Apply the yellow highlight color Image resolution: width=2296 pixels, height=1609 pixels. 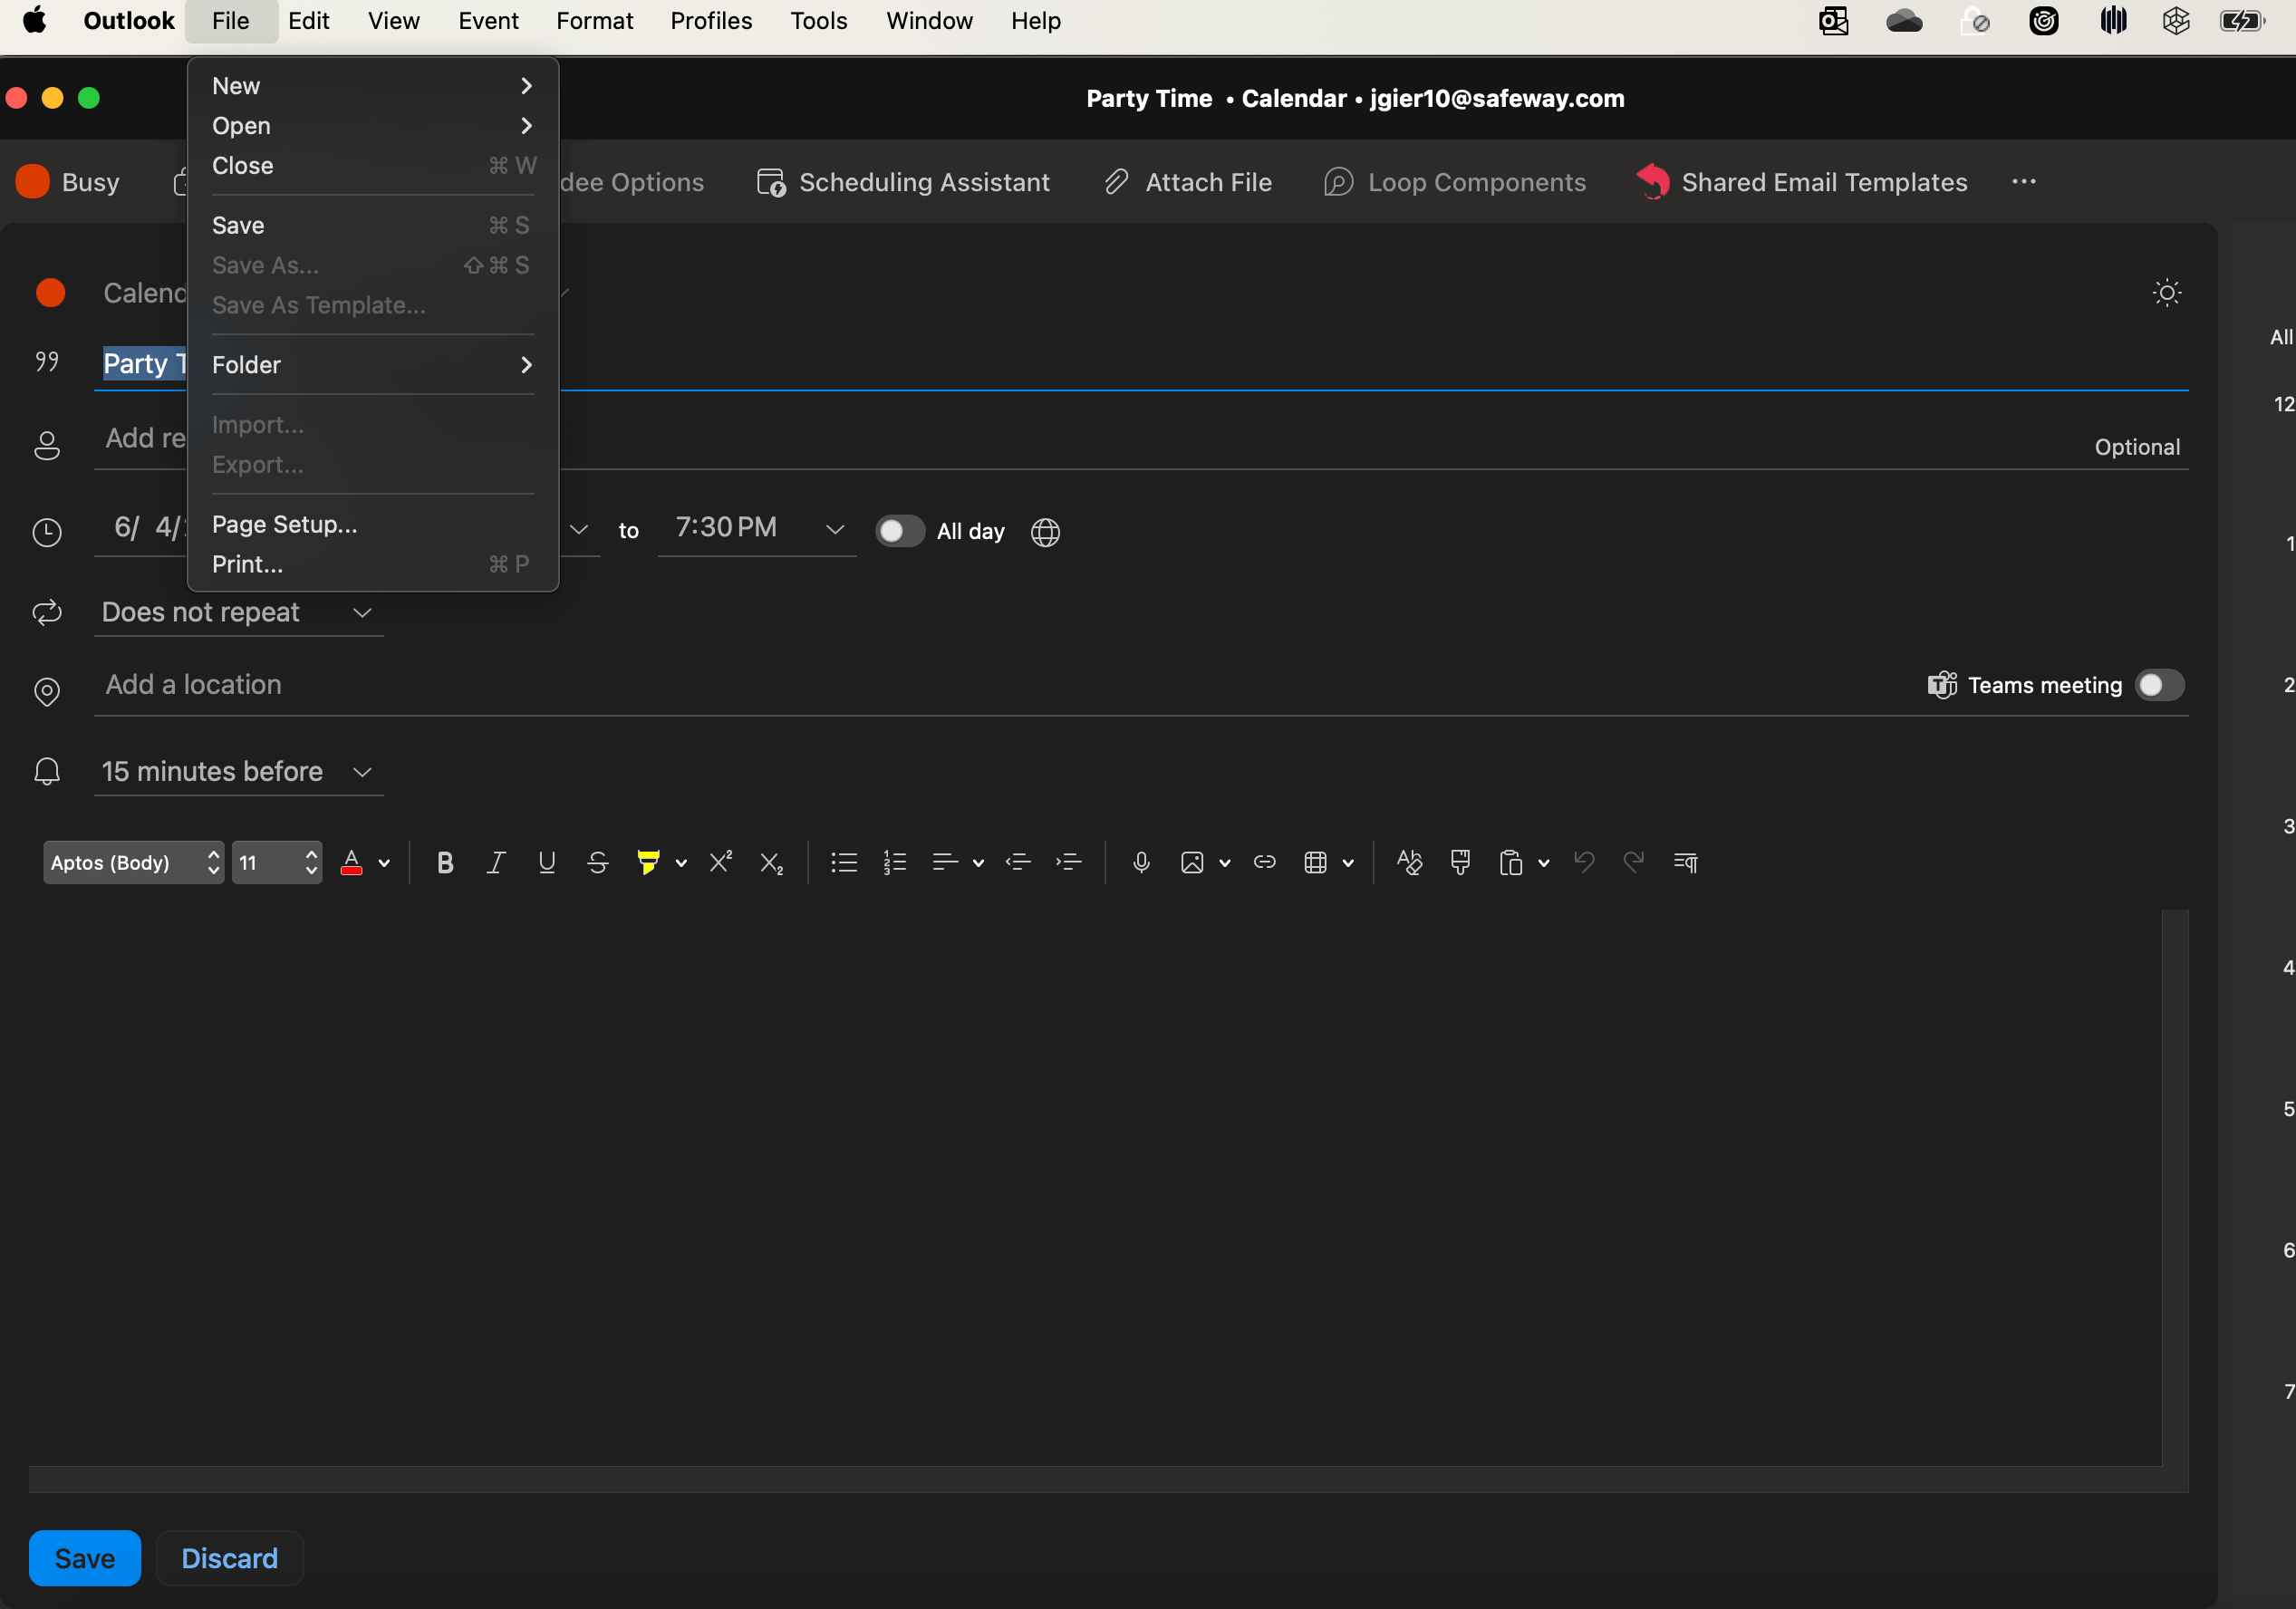pos(648,862)
